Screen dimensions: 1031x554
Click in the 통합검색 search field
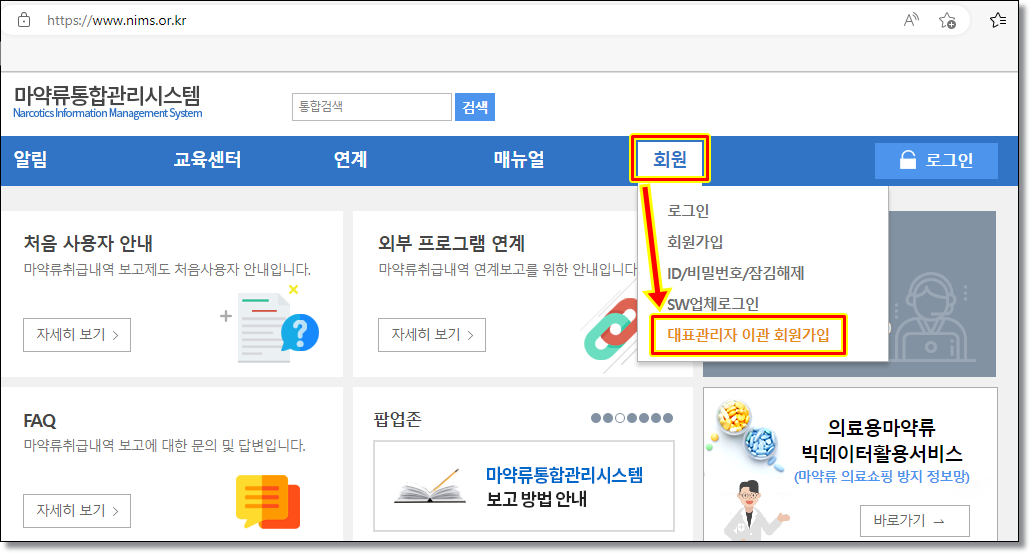click(x=371, y=107)
